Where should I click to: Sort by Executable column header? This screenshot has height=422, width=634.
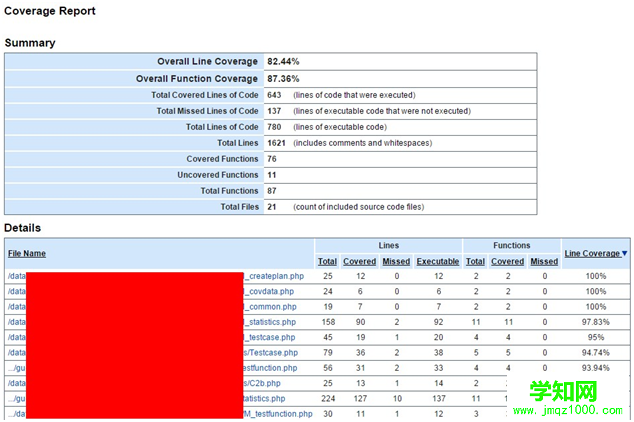coord(438,262)
